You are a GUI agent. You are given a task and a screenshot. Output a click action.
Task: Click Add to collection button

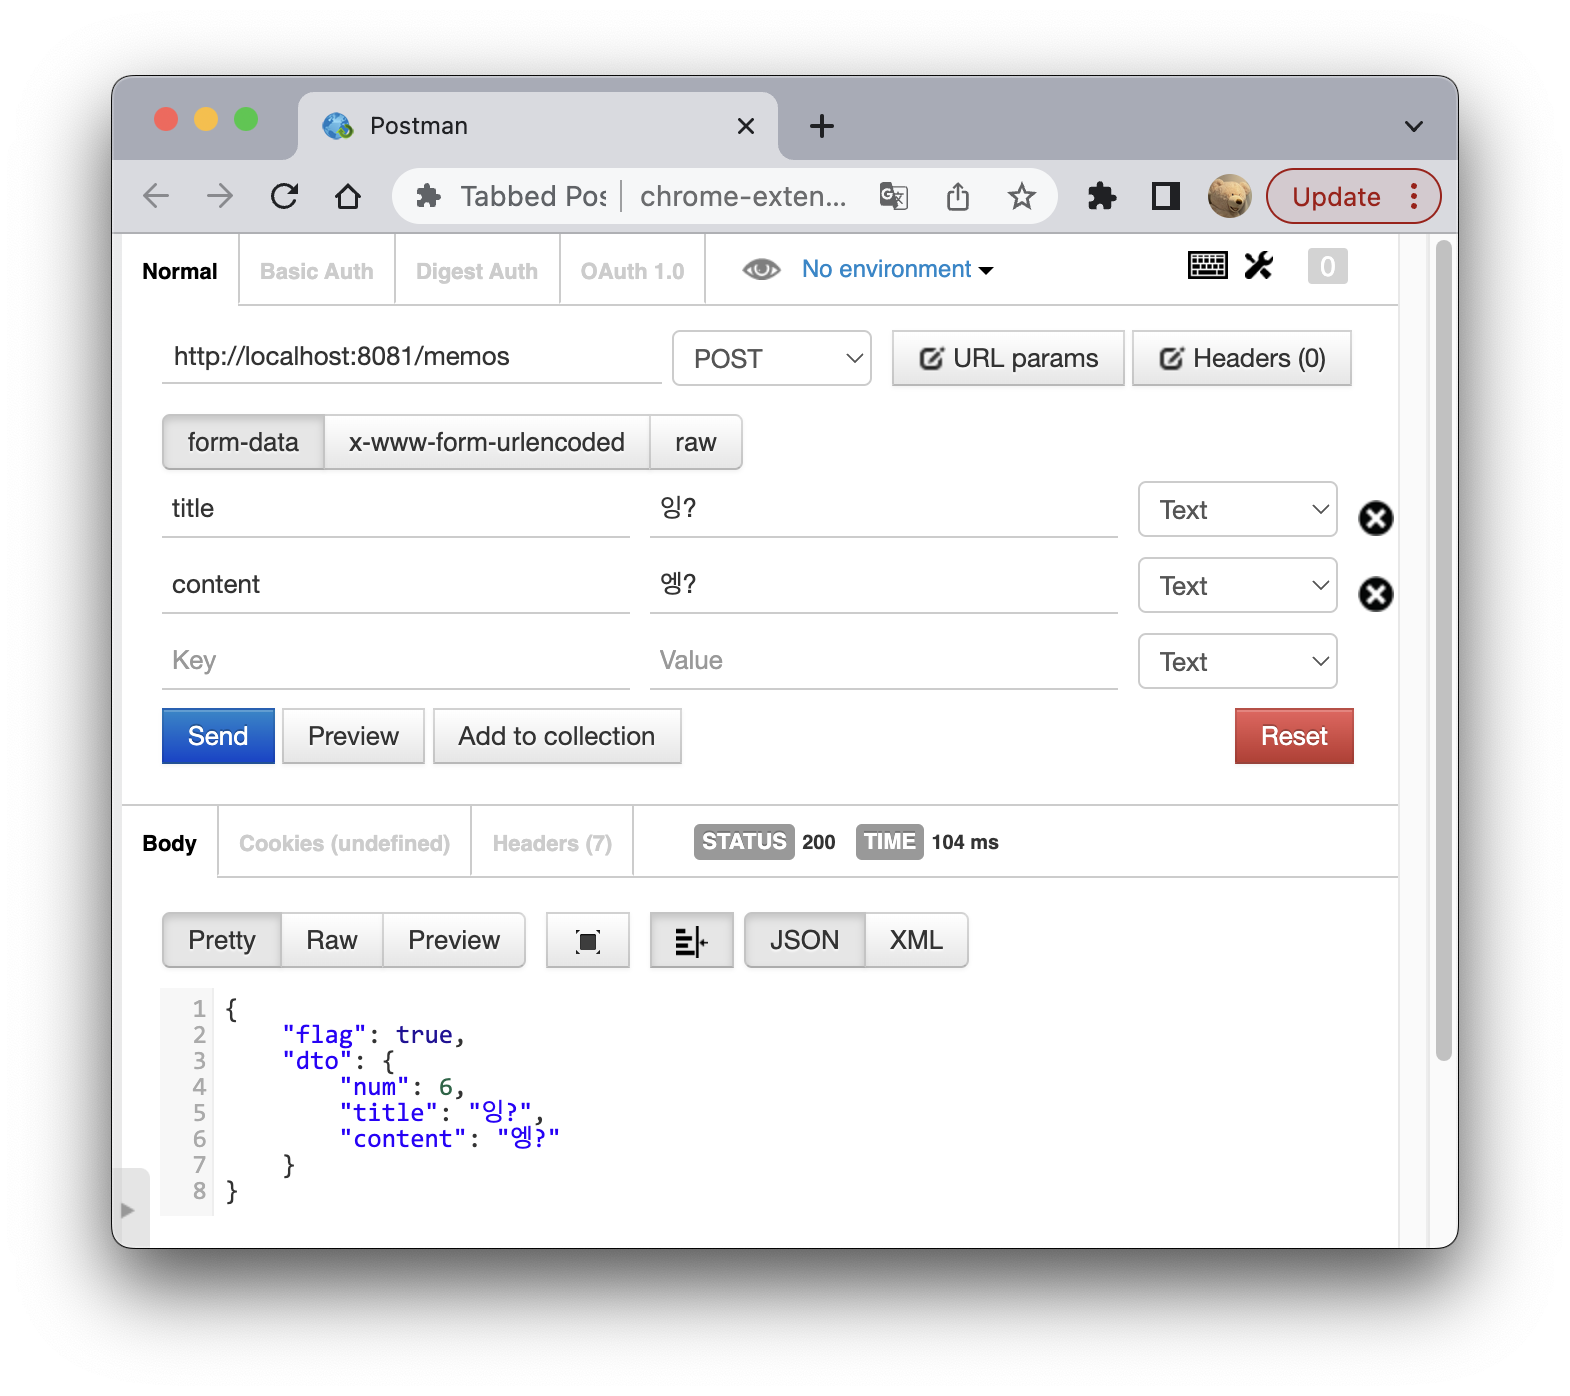click(557, 736)
